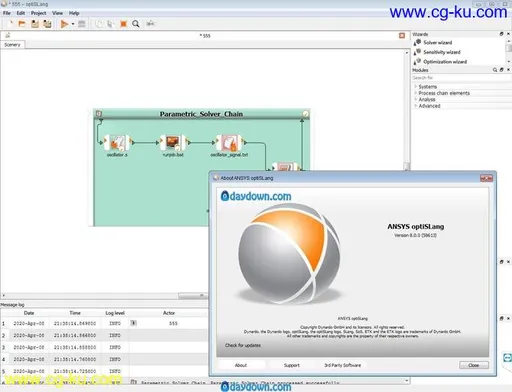Click the Parametric_Solver_Chain status check icon
The width and height of the screenshot is (512, 392).
pyautogui.click(x=305, y=114)
